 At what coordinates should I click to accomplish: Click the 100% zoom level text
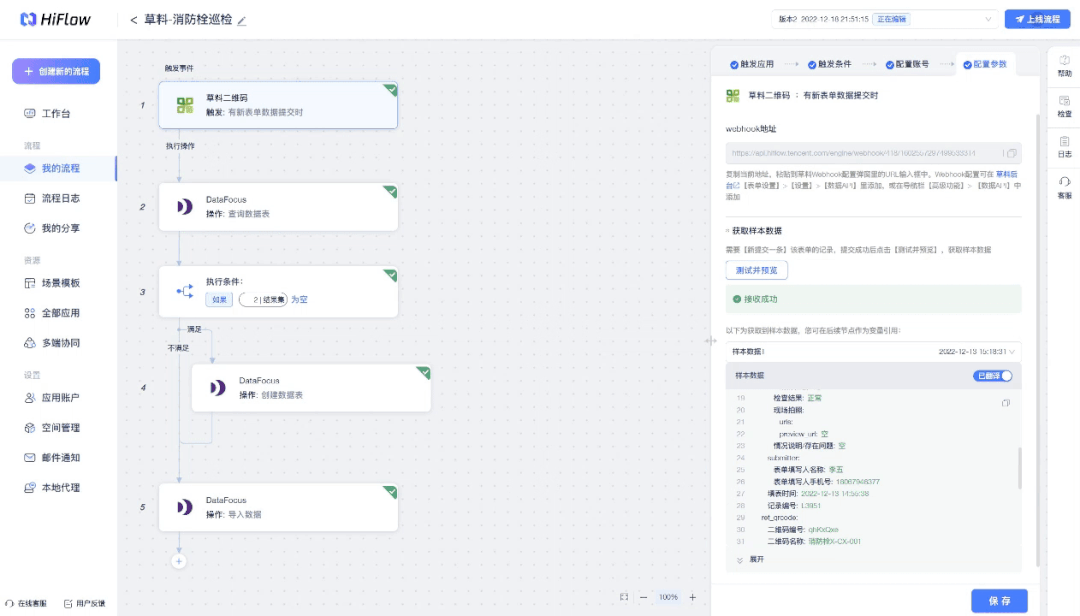(x=668, y=597)
